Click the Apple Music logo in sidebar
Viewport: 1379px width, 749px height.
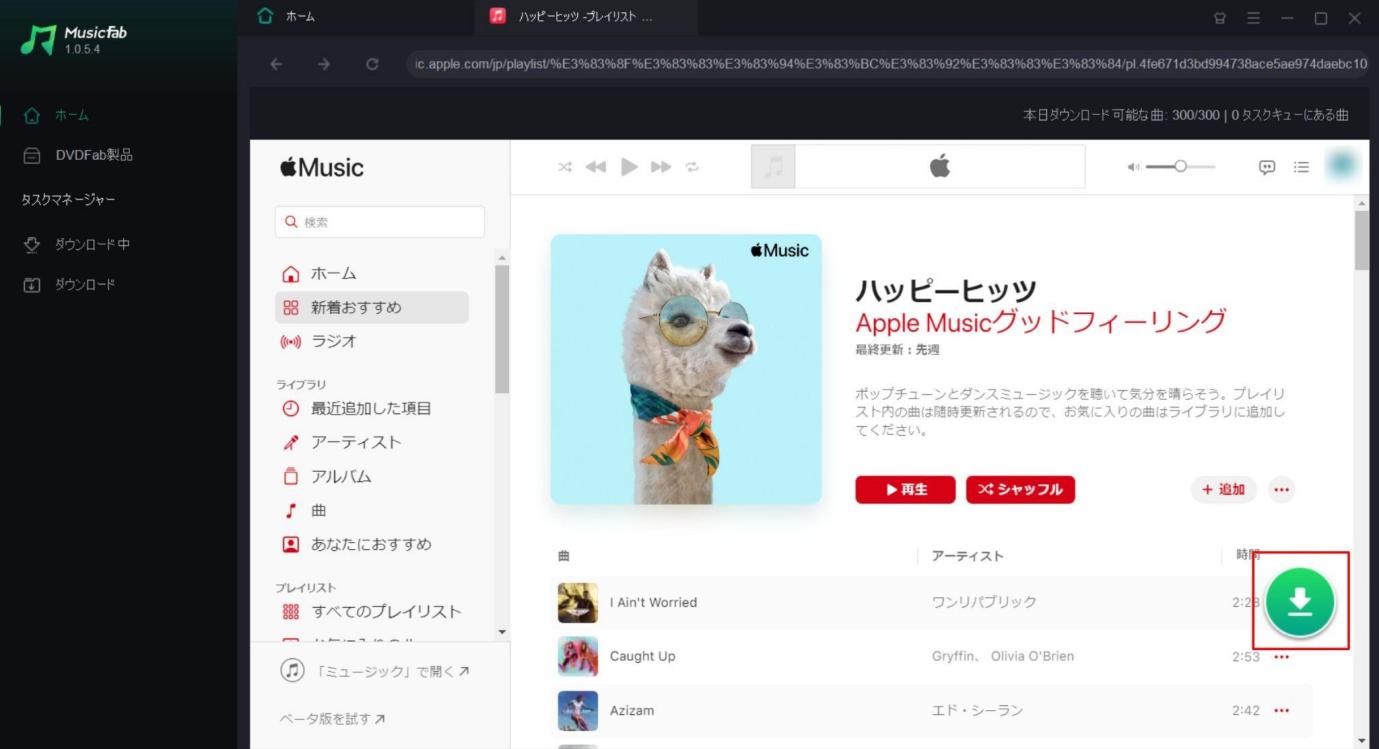(x=322, y=167)
